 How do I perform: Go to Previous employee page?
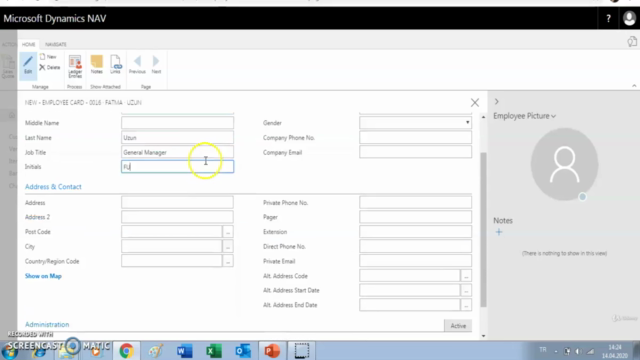click(137, 64)
